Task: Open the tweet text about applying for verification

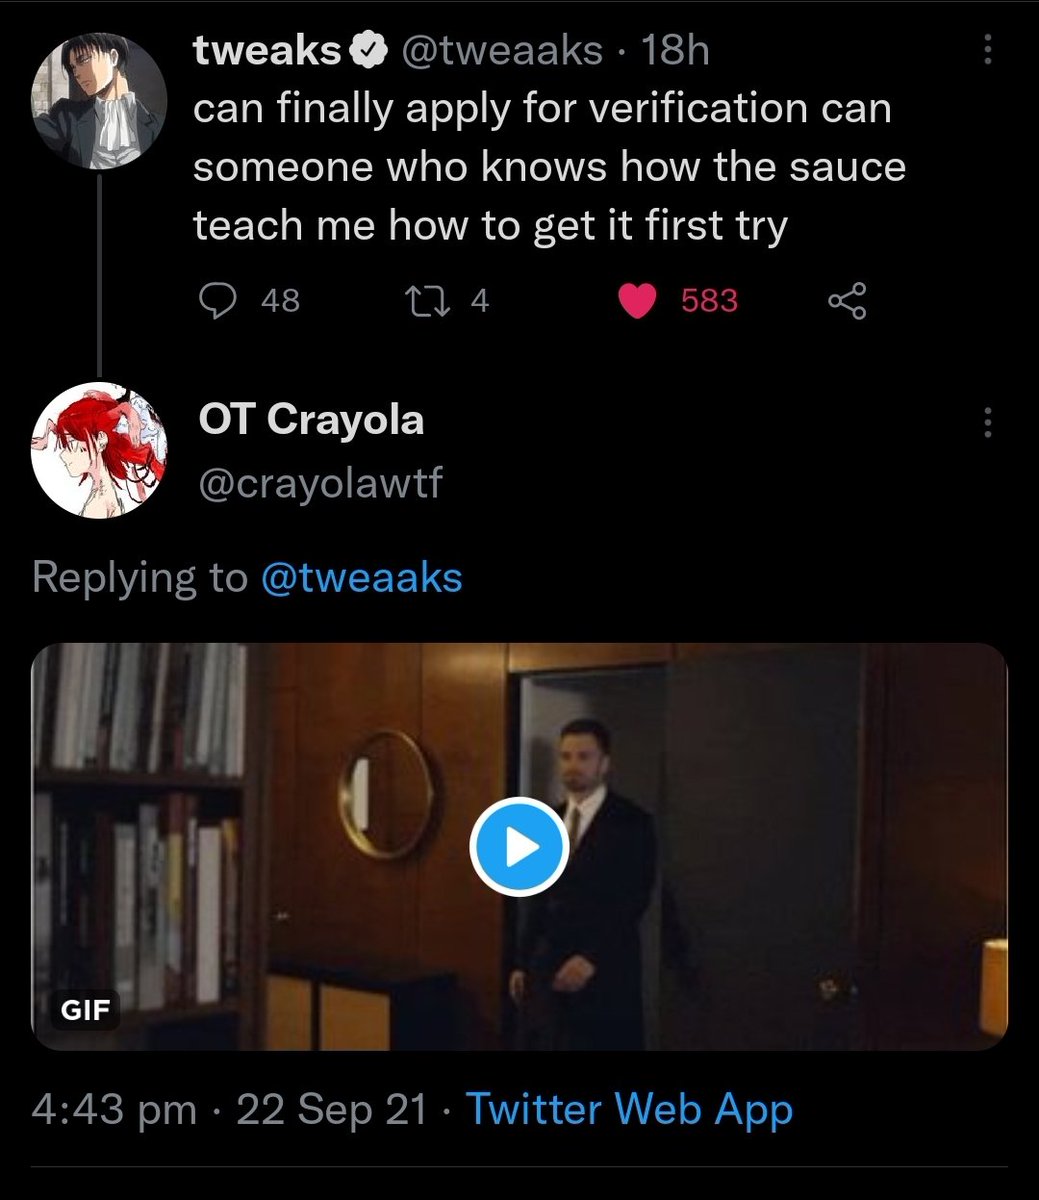Action: click(548, 166)
